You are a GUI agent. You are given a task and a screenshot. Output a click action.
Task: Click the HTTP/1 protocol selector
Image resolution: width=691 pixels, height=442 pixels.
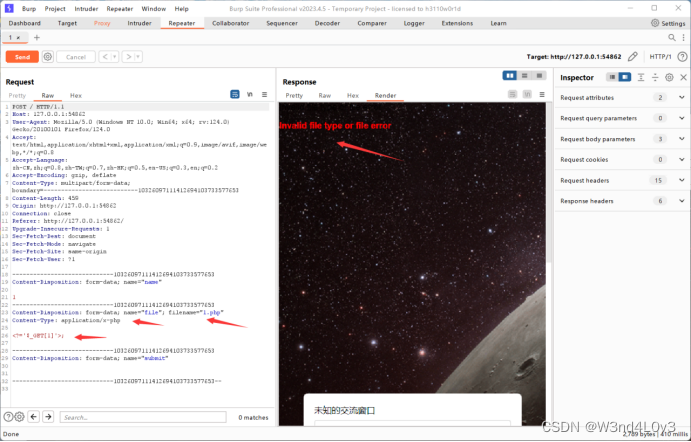point(660,56)
